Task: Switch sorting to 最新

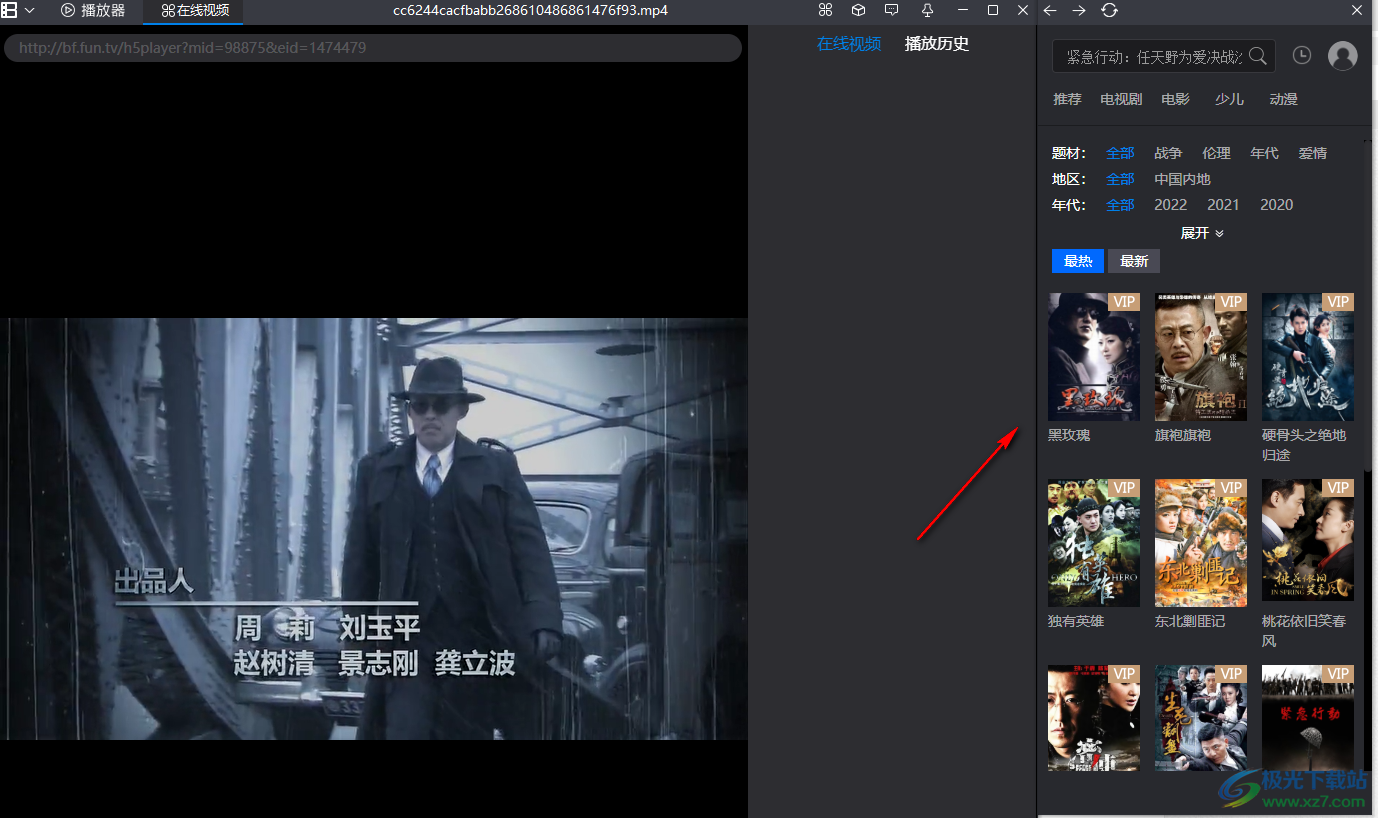Action: point(1133,261)
